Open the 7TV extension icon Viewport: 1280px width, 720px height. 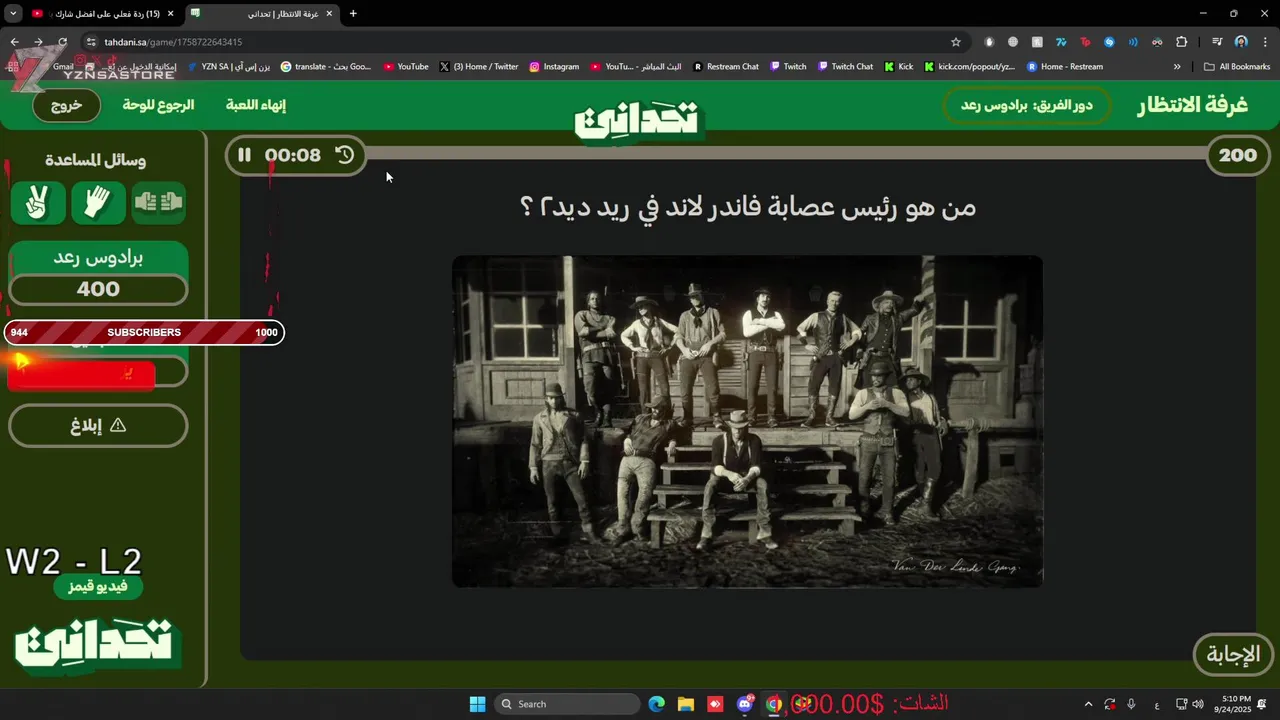point(1060,42)
